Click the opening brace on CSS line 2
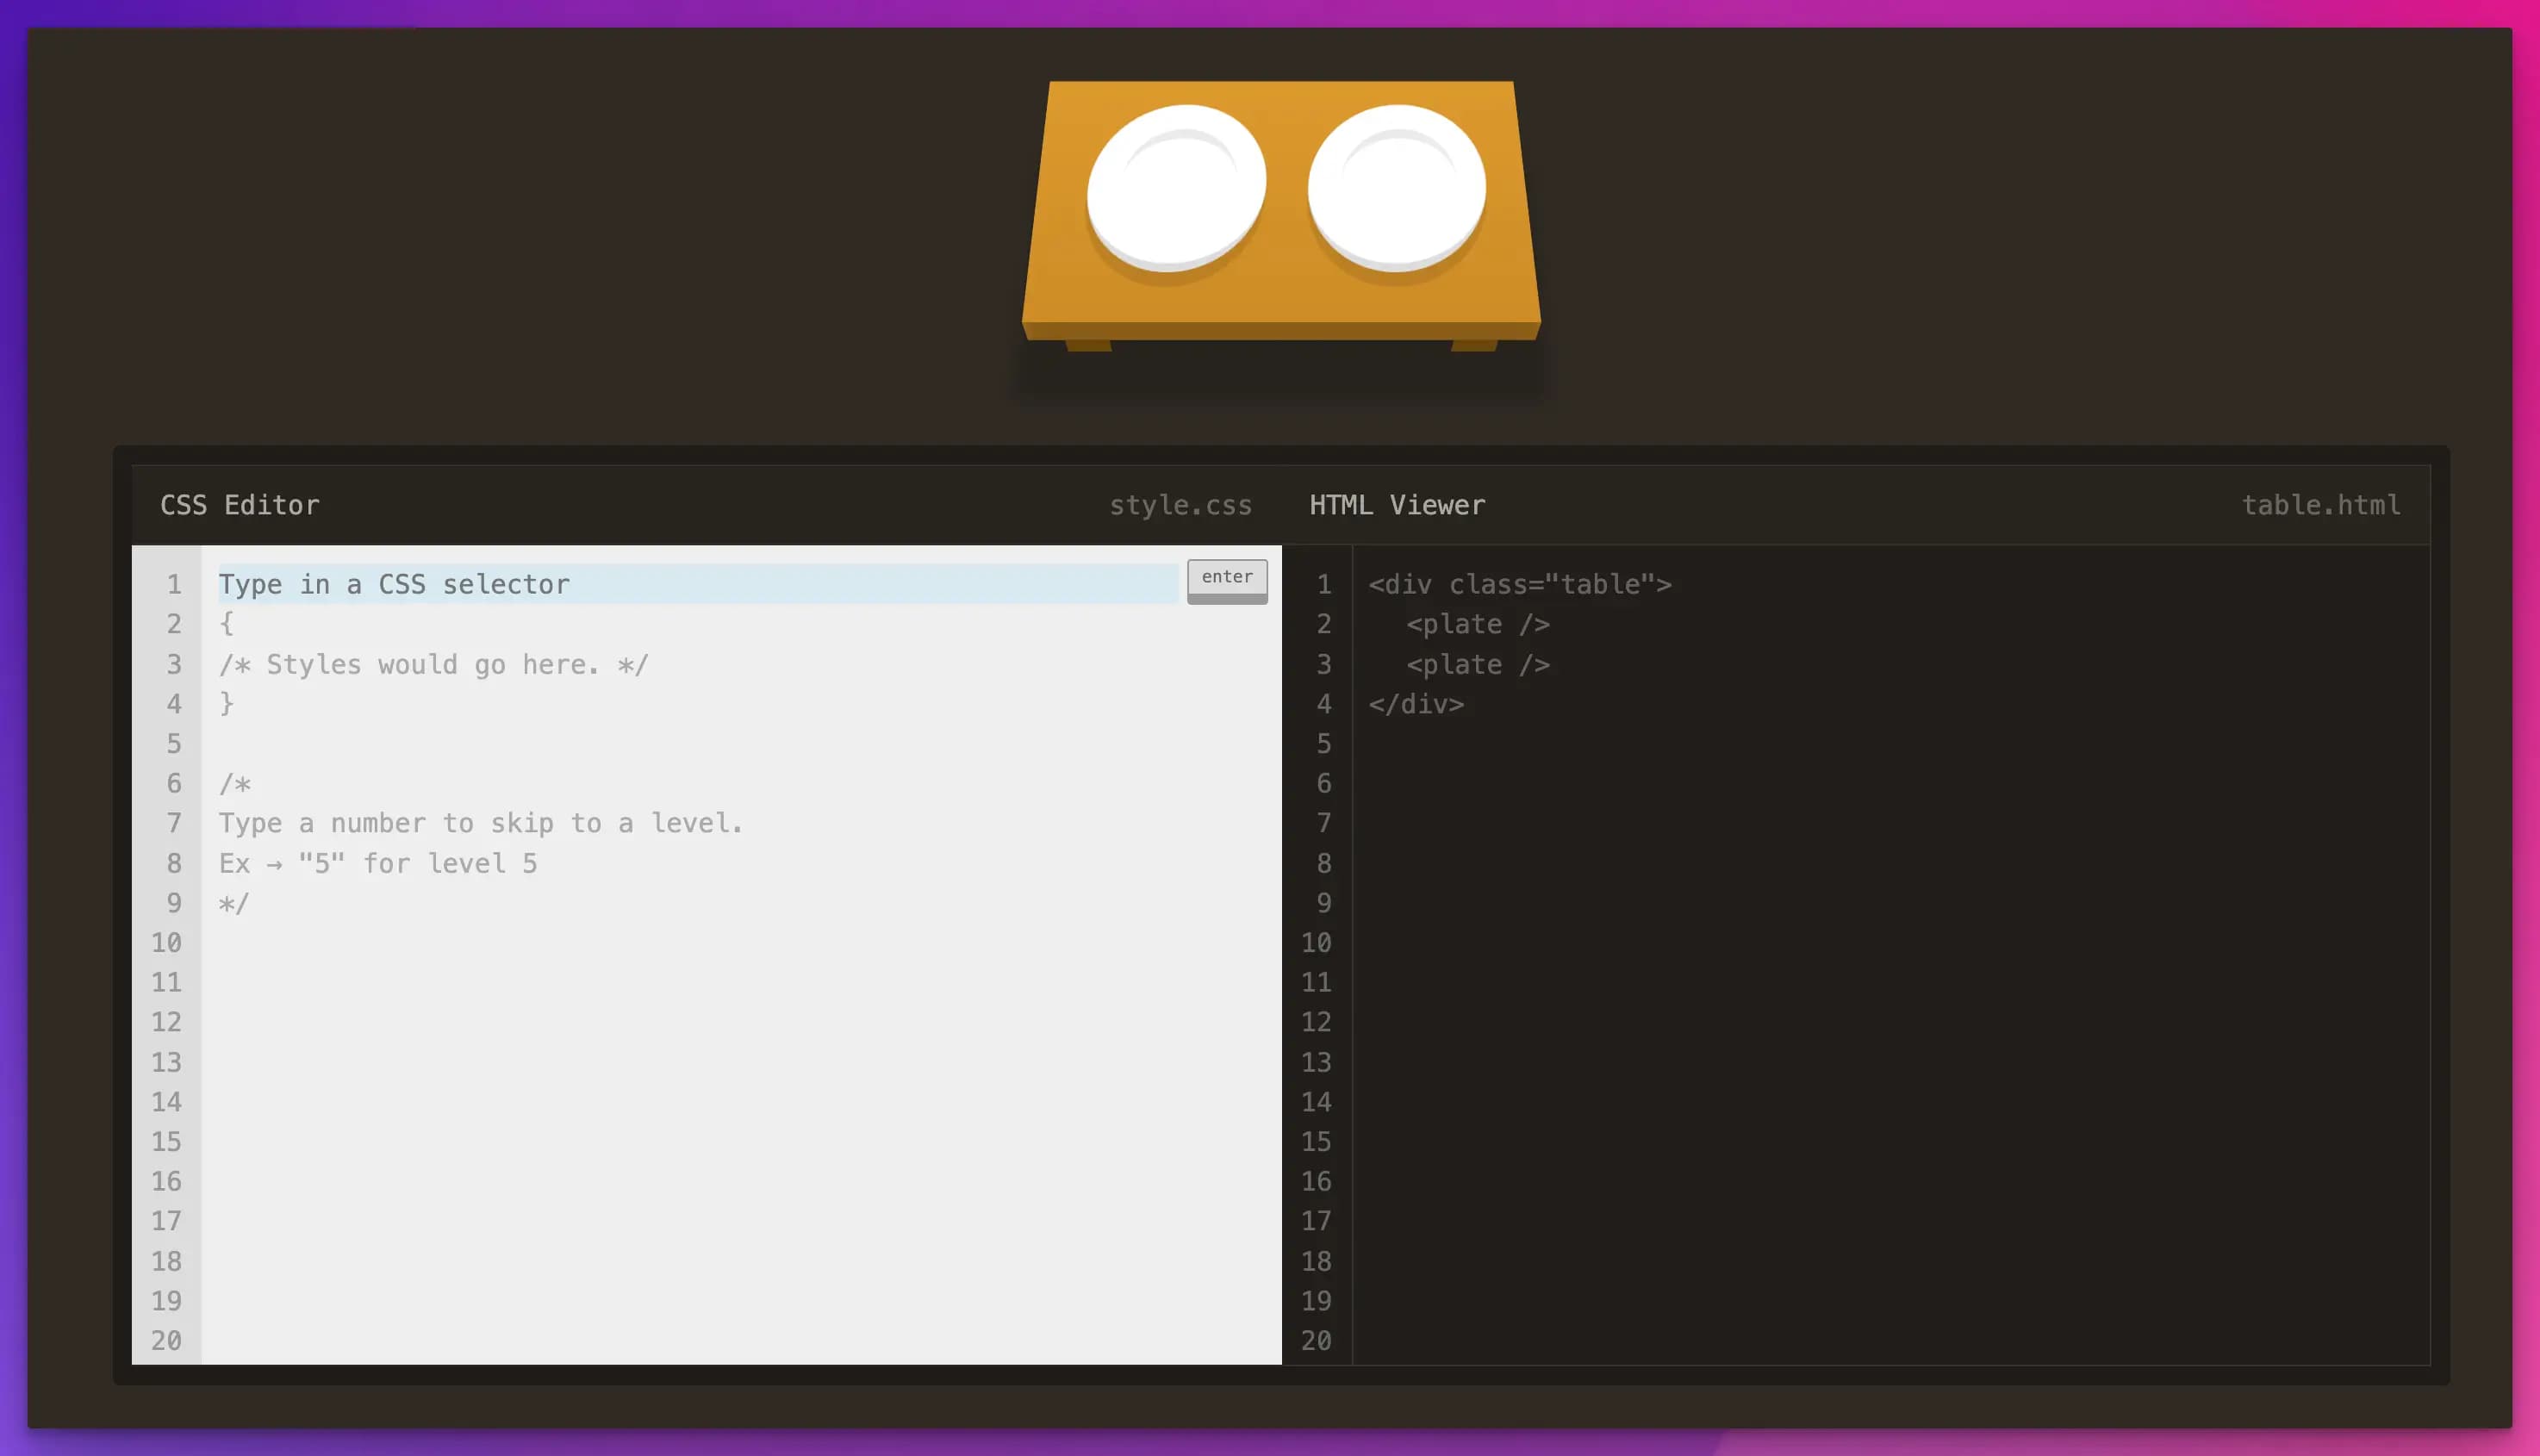 coord(227,624)
